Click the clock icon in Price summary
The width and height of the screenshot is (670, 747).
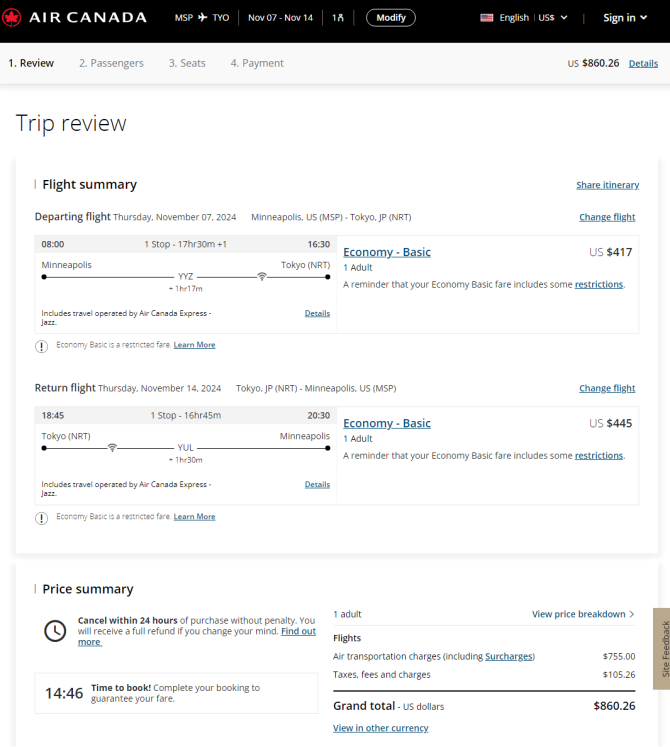[55, 631]
